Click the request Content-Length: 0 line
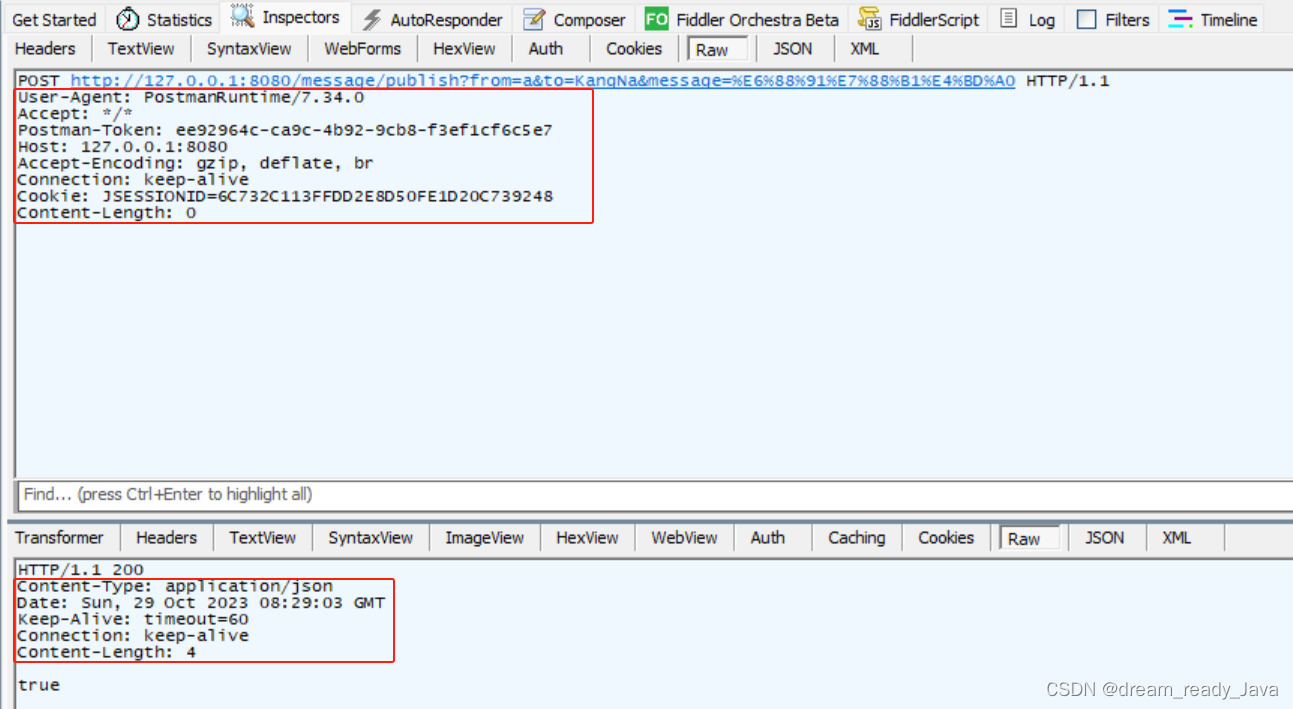 [x=107, y=212]
